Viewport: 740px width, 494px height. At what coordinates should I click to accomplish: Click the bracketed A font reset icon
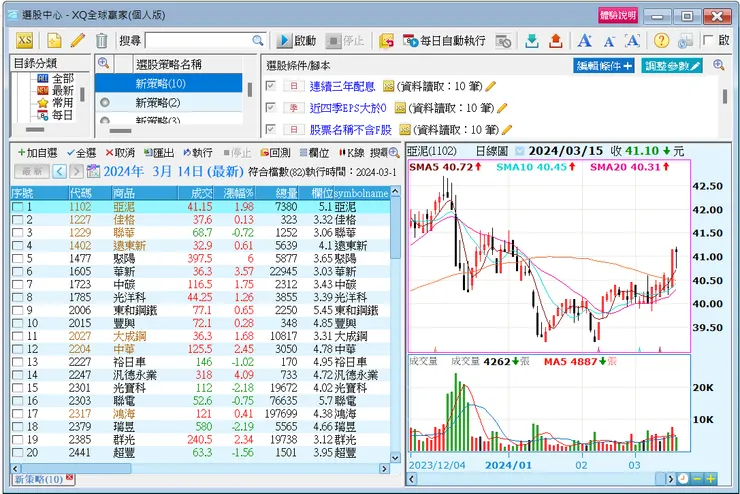[x=632, y=41]
